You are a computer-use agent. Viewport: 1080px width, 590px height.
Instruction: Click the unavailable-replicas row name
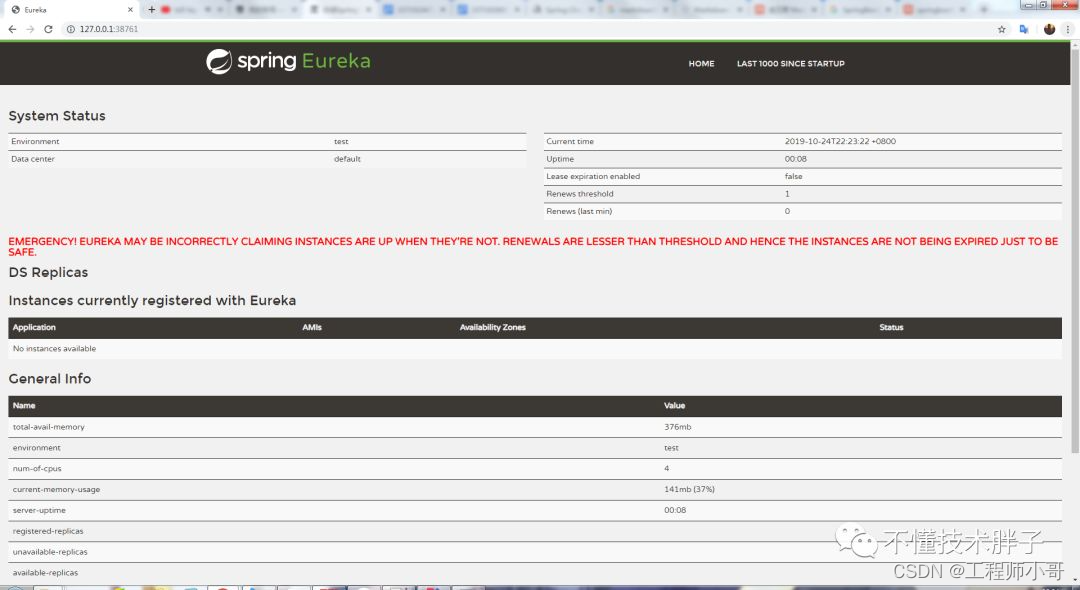pos(50,551)
